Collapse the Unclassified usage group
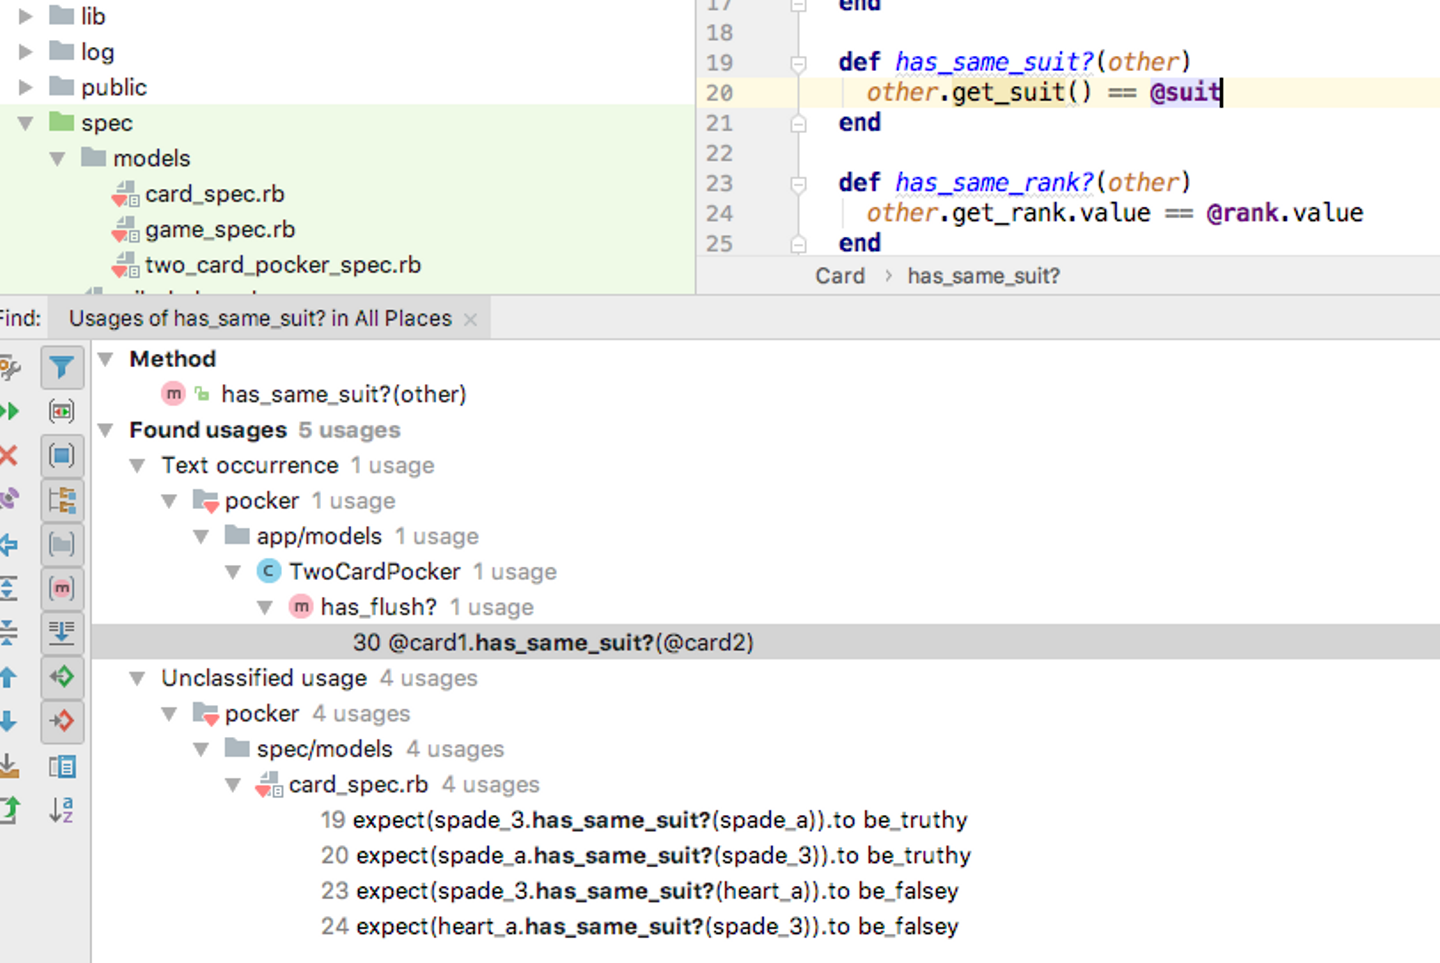This screenshot has height=963, width=1440. pyautogui.click(x=138, y=678)
